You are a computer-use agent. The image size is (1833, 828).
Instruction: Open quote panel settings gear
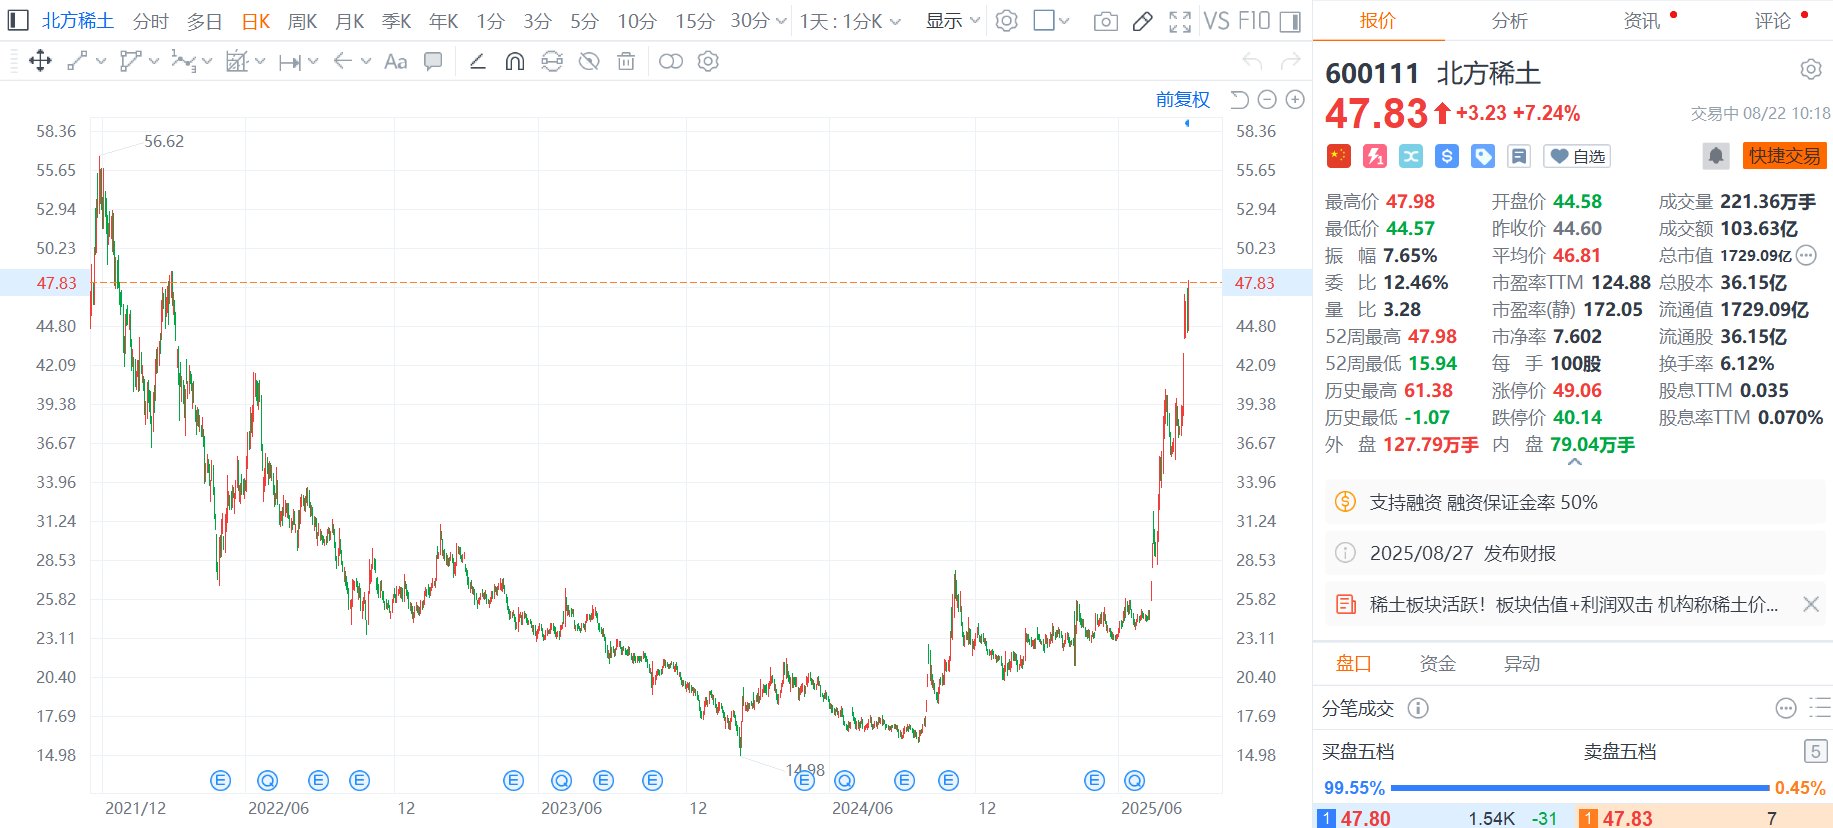point(1811,69)
